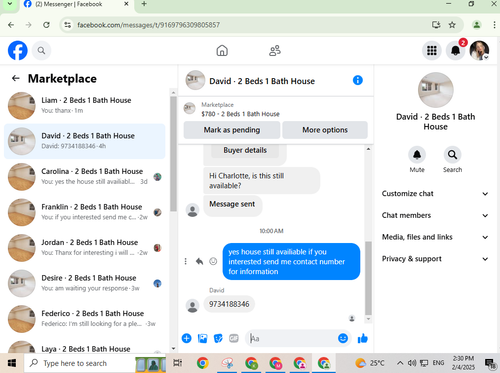Bookmark this page with star icon
Viewport: 500px width, 373px height.
coord(452,25)
